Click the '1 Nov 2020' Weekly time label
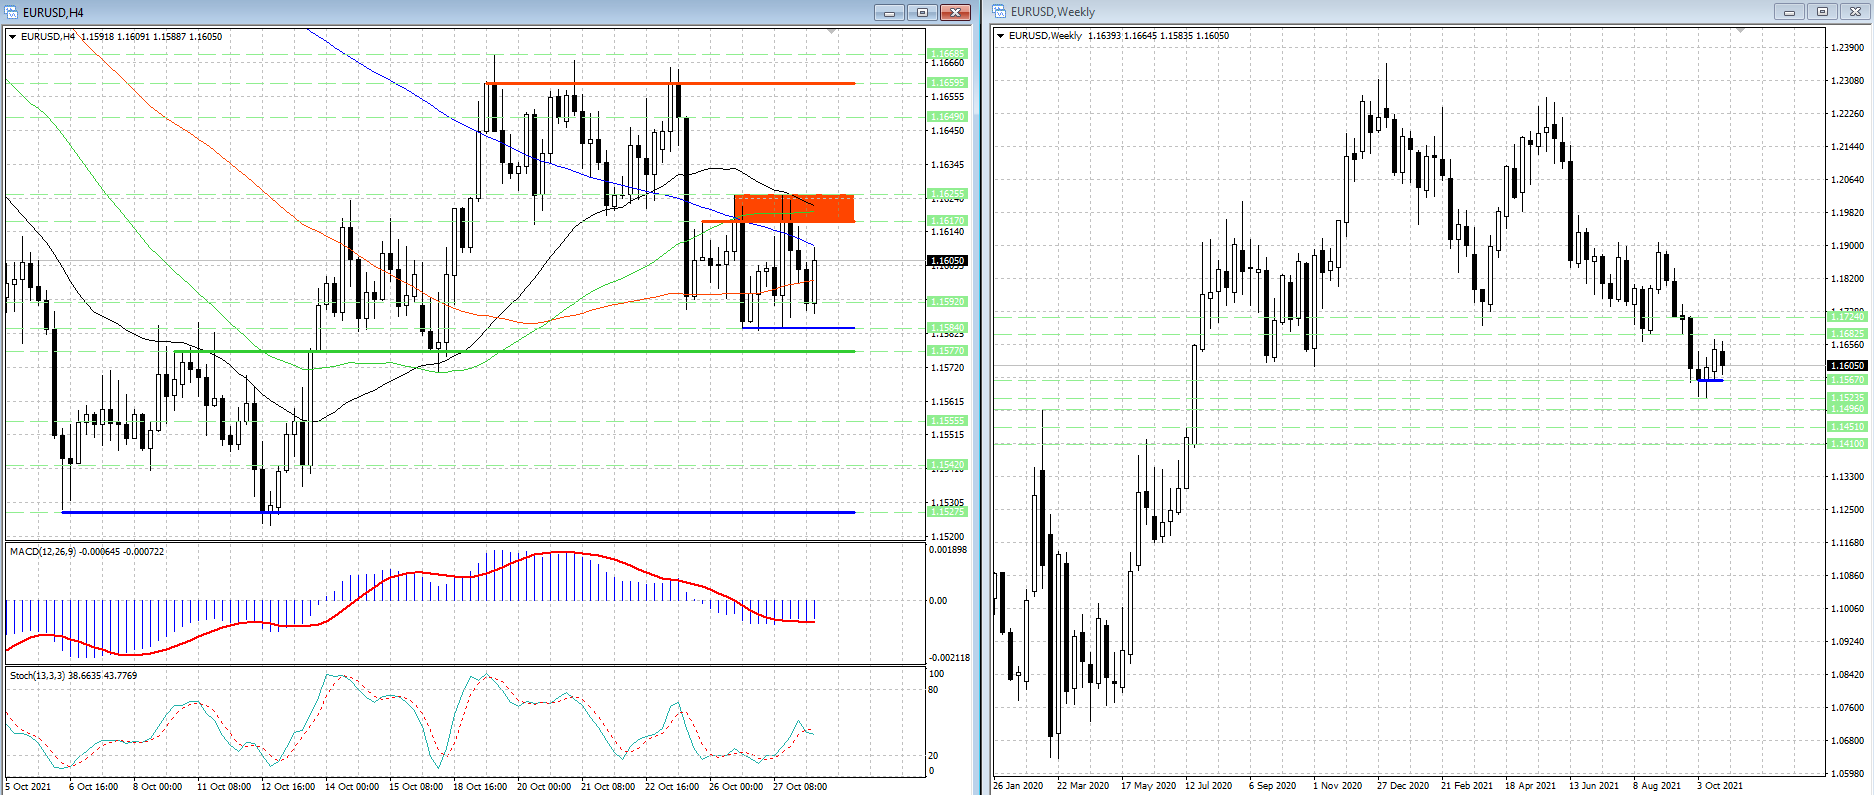 click(1337, 786)
